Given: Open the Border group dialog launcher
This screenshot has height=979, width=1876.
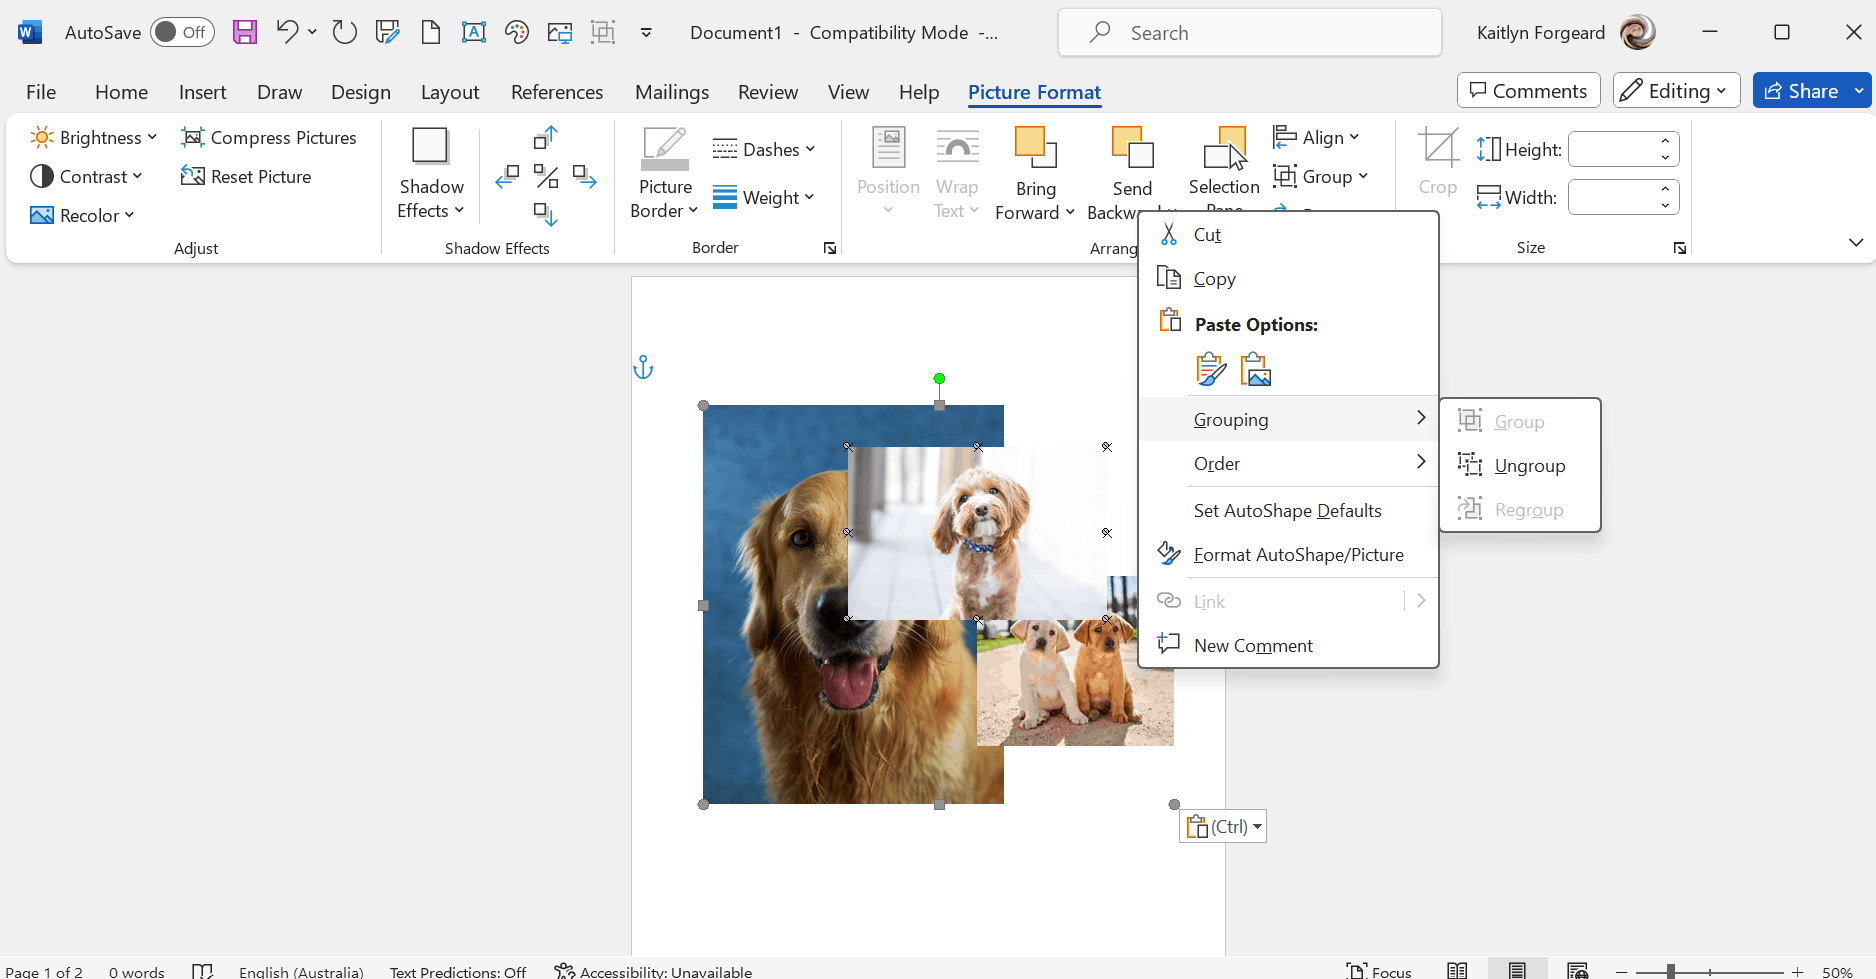Looking at the screenshot, I should pos(830,248).
